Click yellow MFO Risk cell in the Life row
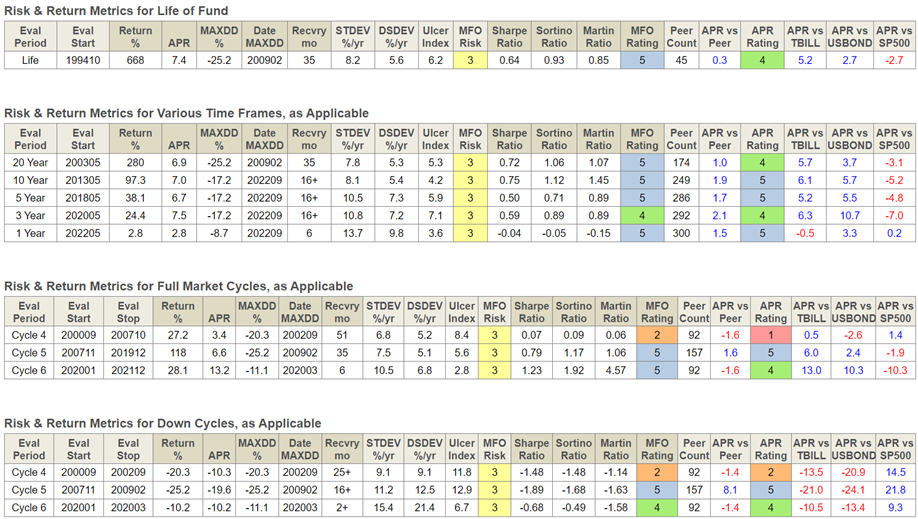 pos(470,60)
